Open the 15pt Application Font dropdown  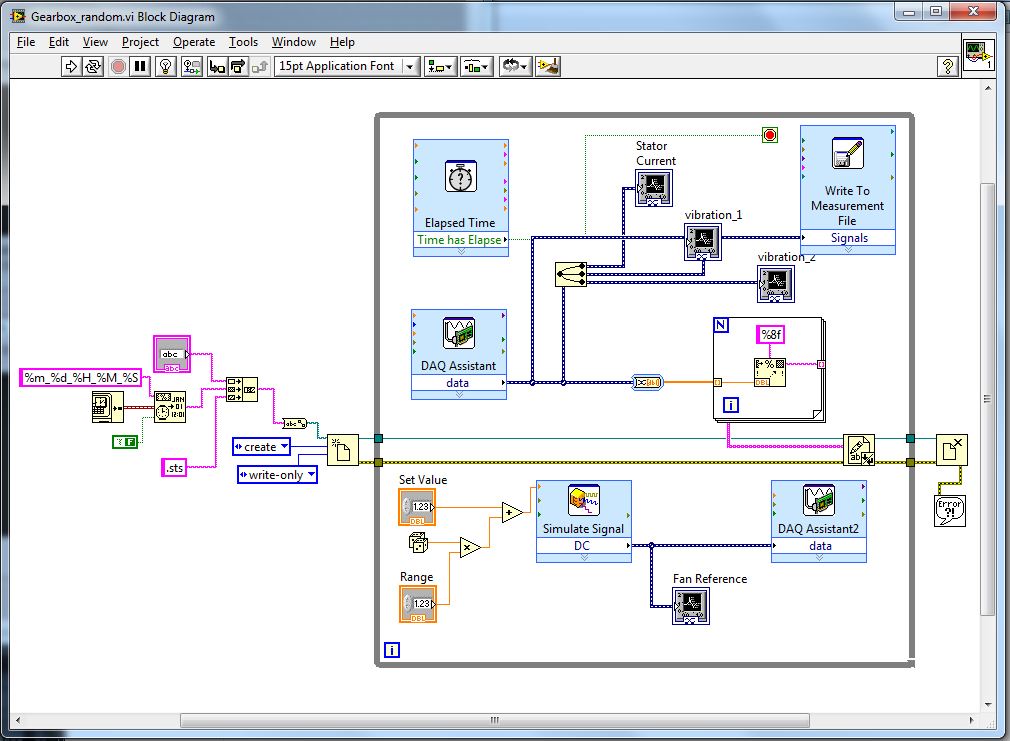(x=347, y=66)
